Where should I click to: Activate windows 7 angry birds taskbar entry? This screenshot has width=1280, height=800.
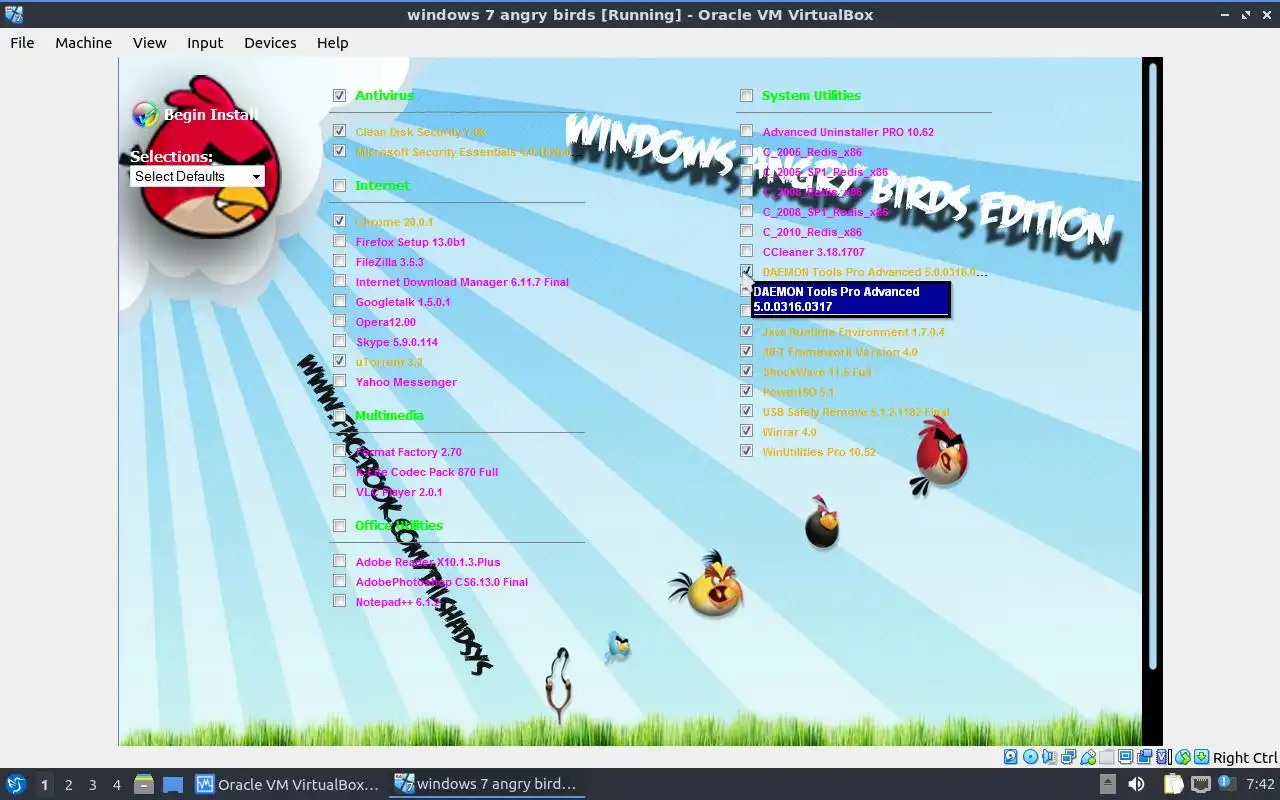click(487, 785)
